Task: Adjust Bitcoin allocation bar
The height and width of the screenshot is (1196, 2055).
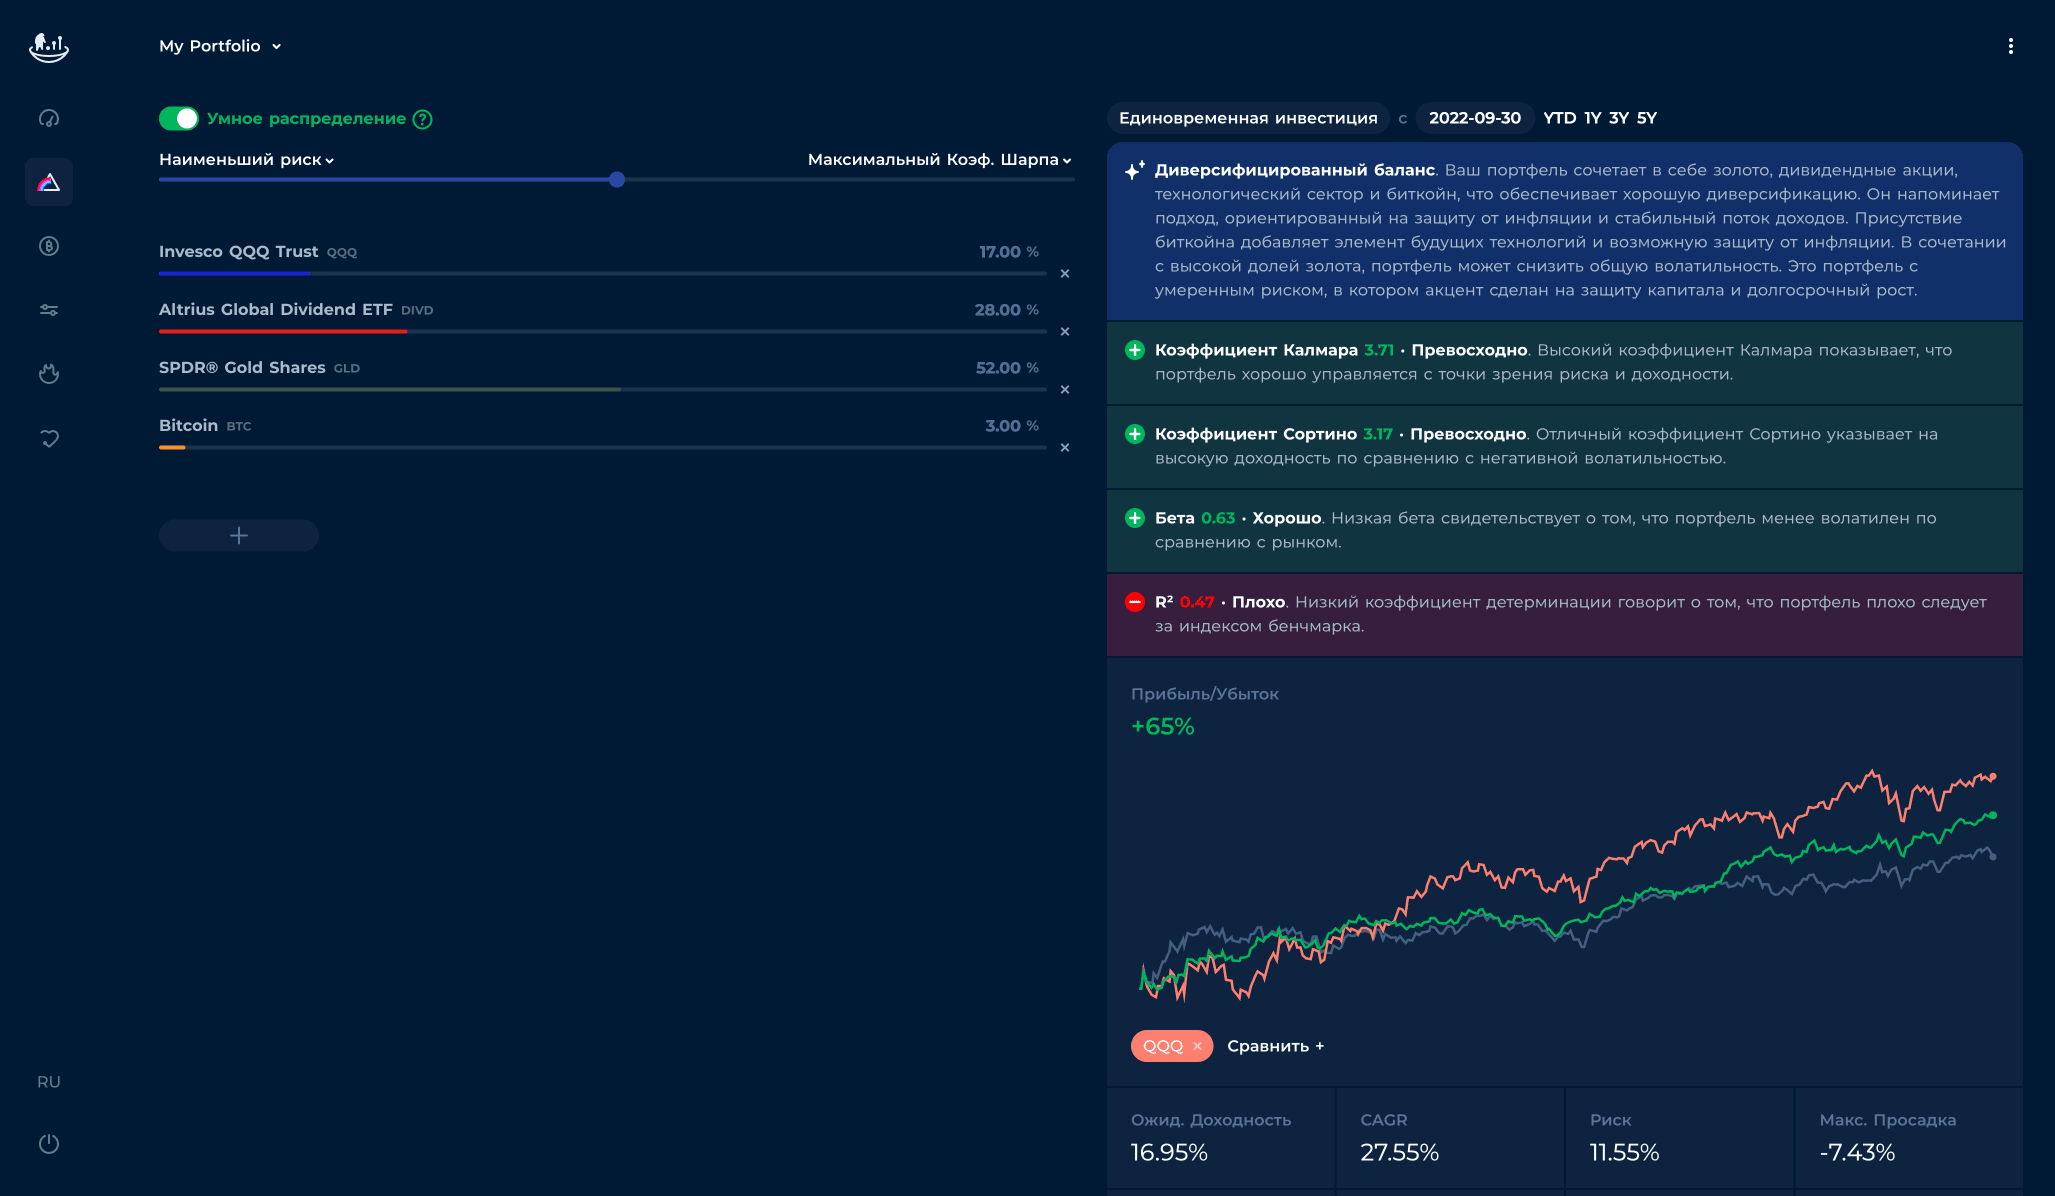Action: pos(603,447)
